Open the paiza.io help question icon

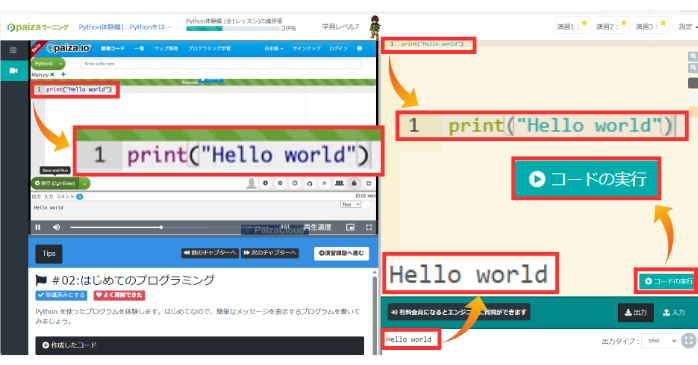coord(359,49)
